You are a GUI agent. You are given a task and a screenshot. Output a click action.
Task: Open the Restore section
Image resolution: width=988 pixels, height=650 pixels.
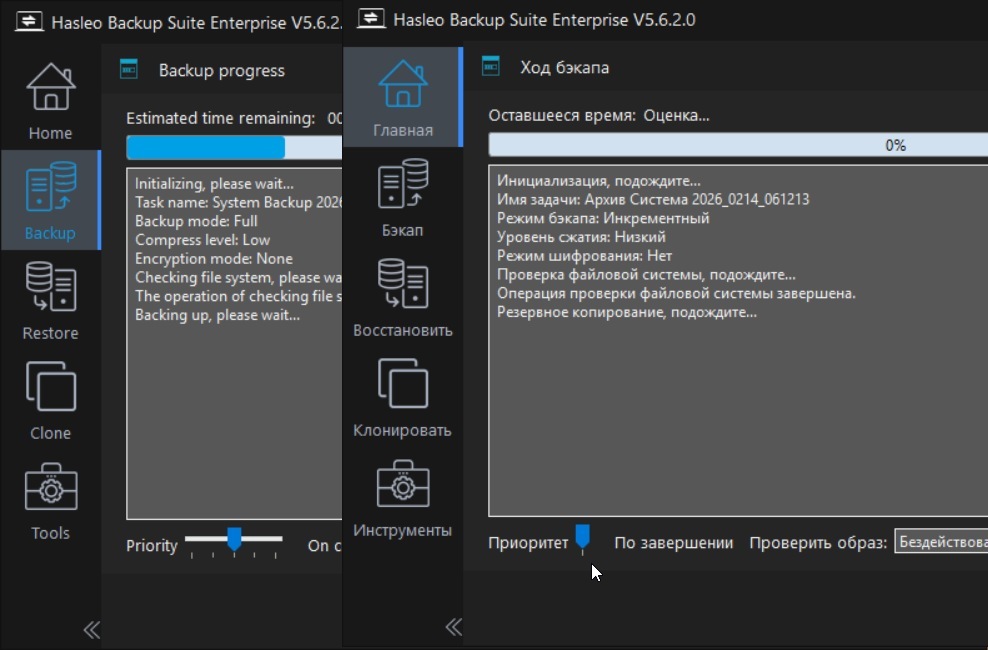click(50, 300)
